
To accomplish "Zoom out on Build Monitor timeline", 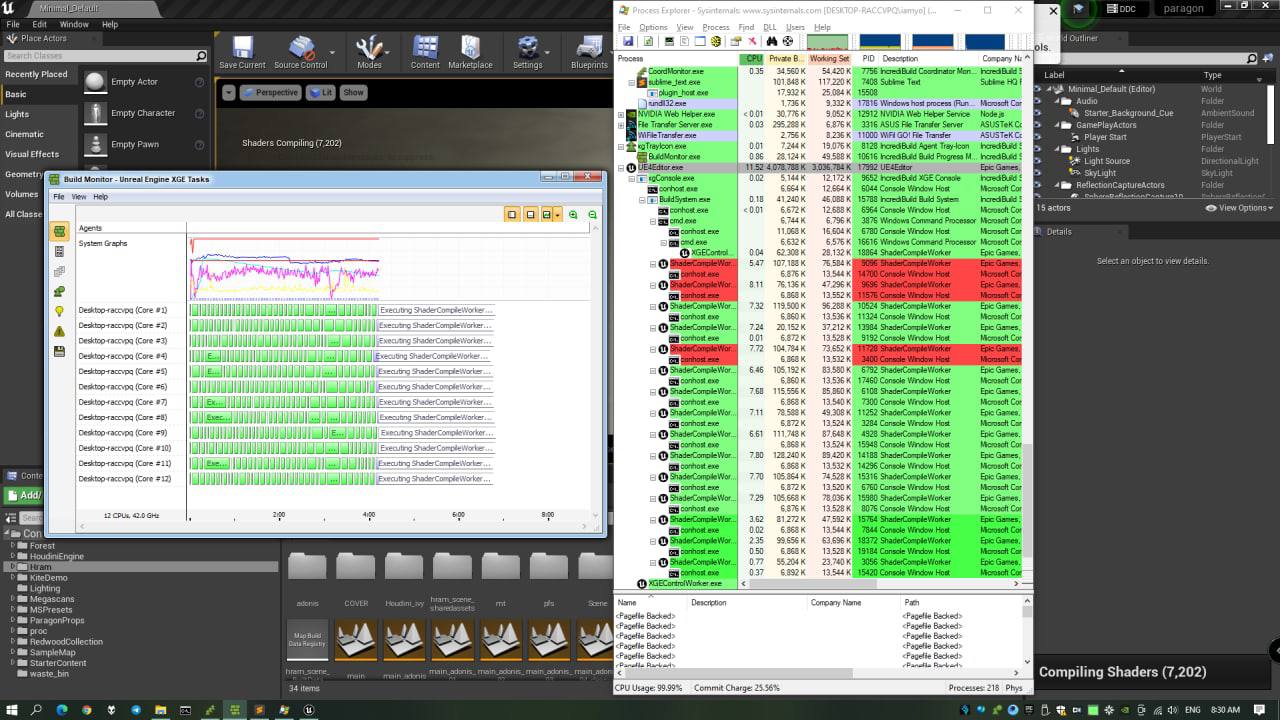I will click(x=592, y=214).
